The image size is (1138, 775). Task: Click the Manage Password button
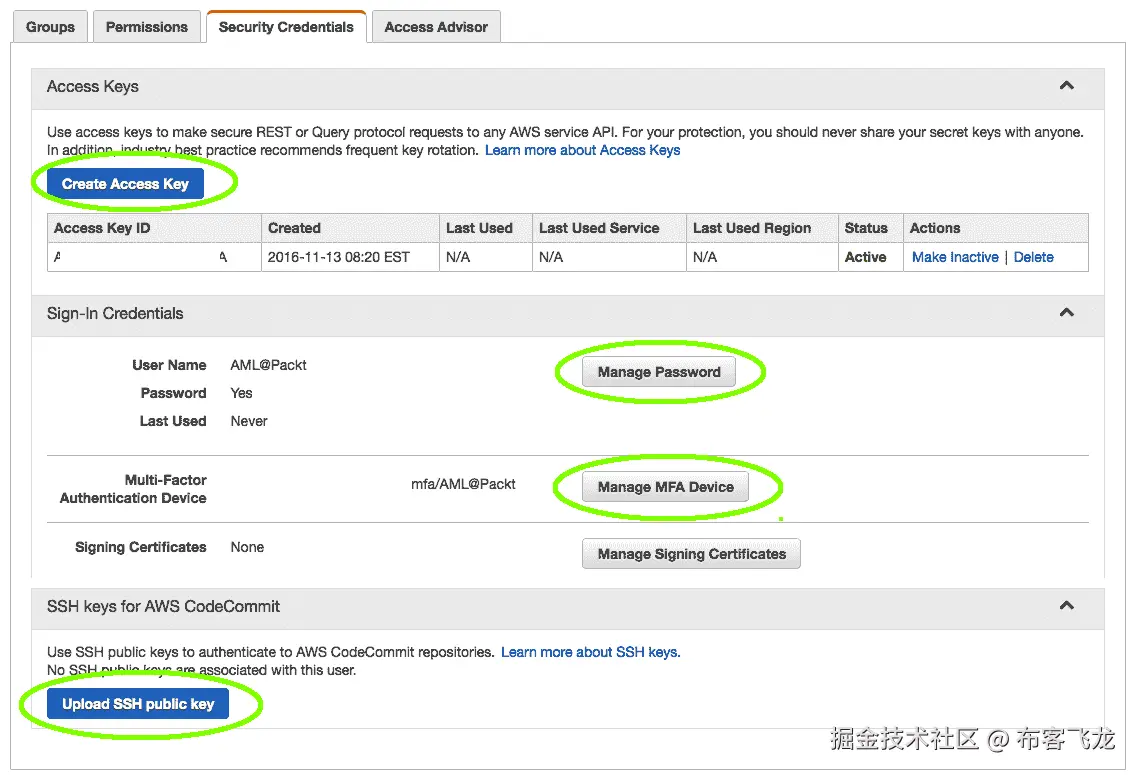pyautogui.click(x=659, y=372)
